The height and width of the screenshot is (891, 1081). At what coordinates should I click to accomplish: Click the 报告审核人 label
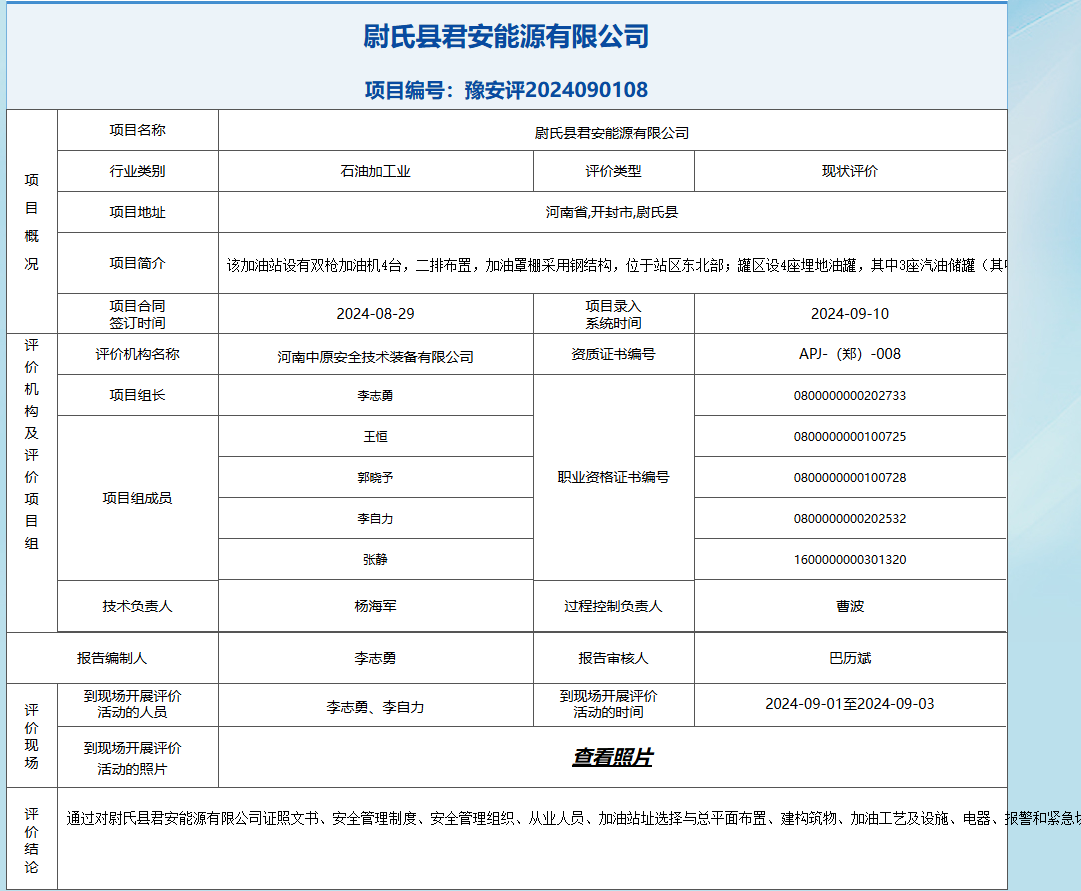[614, 659]
